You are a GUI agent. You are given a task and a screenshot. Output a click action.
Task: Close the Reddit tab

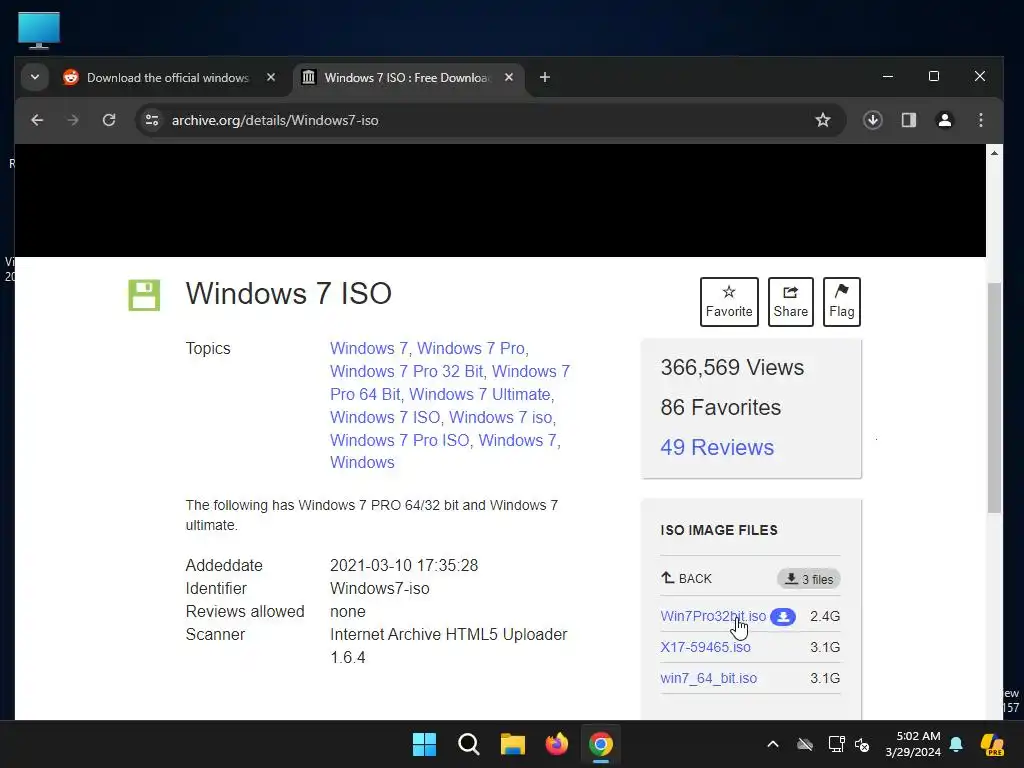click(271, 78)
